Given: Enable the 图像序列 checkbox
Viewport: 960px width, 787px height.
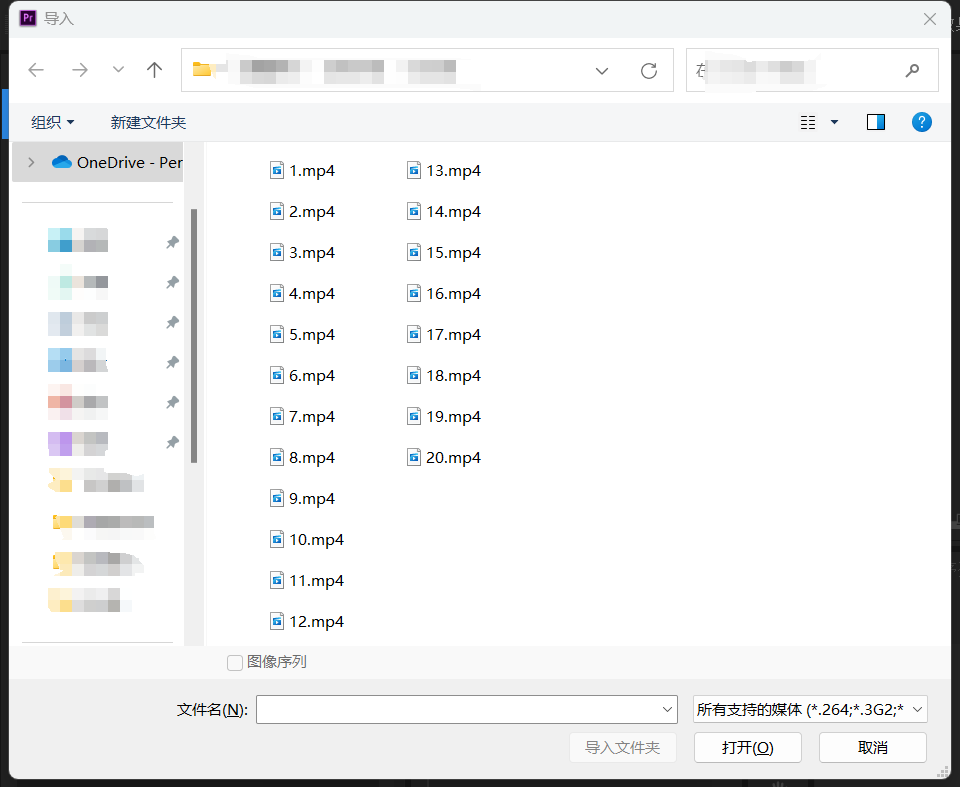Looking at the screenshot, I should click(235, 662).
